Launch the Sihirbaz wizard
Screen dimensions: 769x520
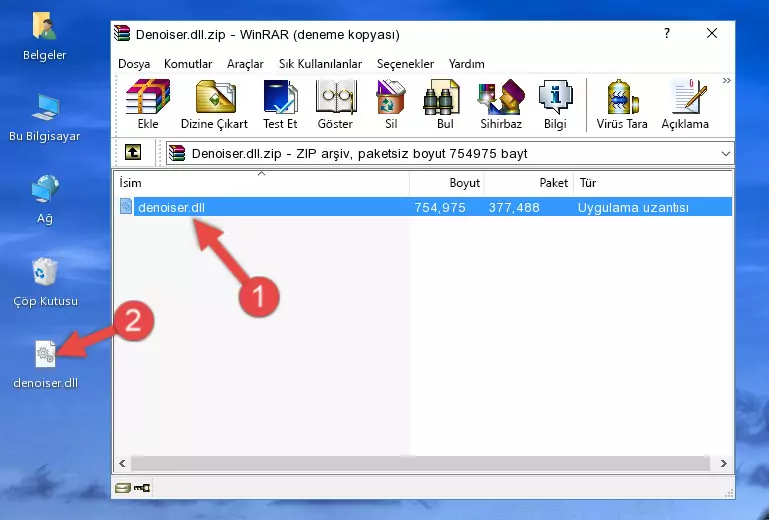click(x=501, y=104)
